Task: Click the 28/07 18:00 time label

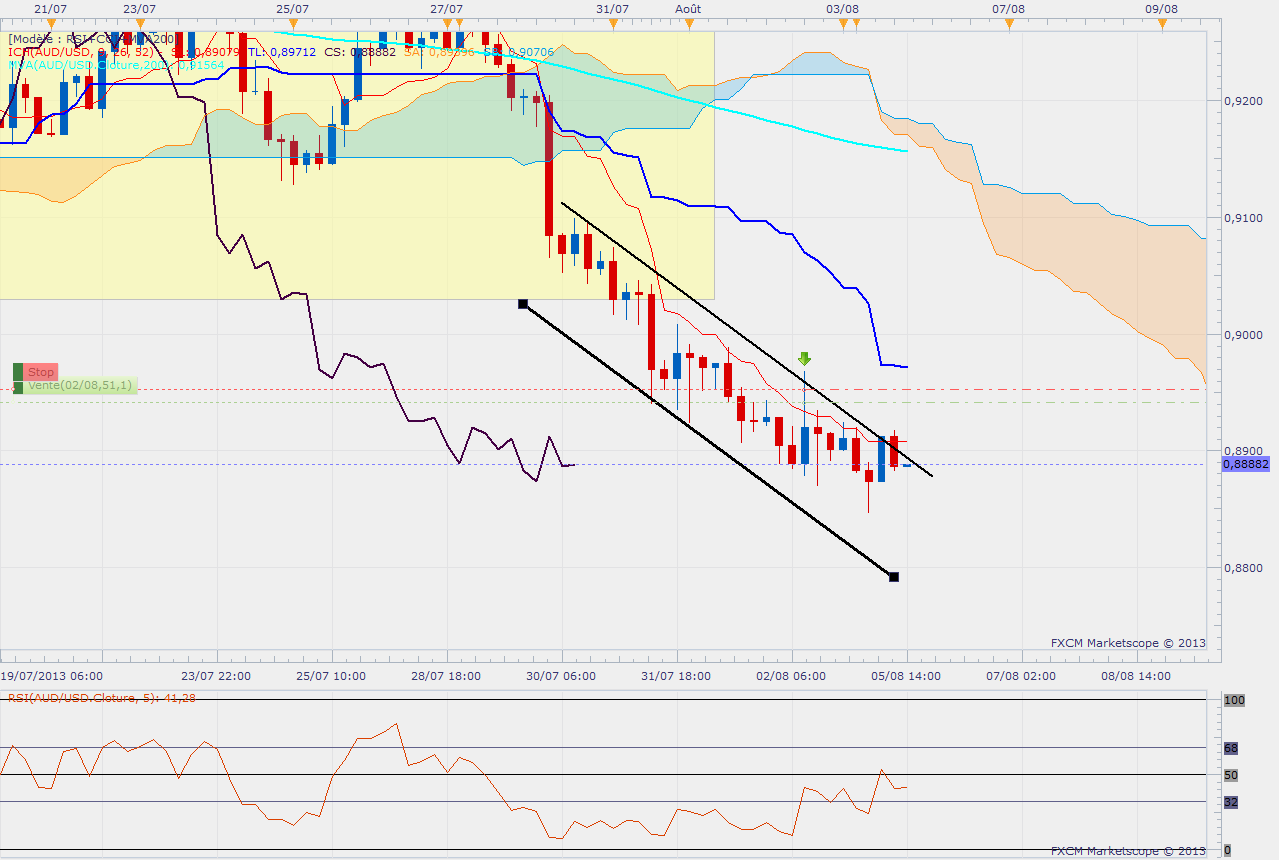Action: pyautogui.click(x=447, y=676)
